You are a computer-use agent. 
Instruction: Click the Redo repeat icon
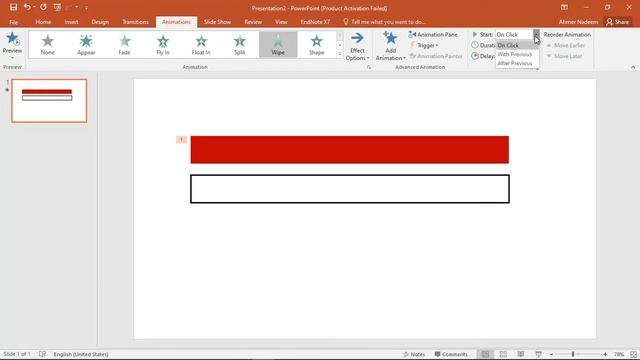43,7
